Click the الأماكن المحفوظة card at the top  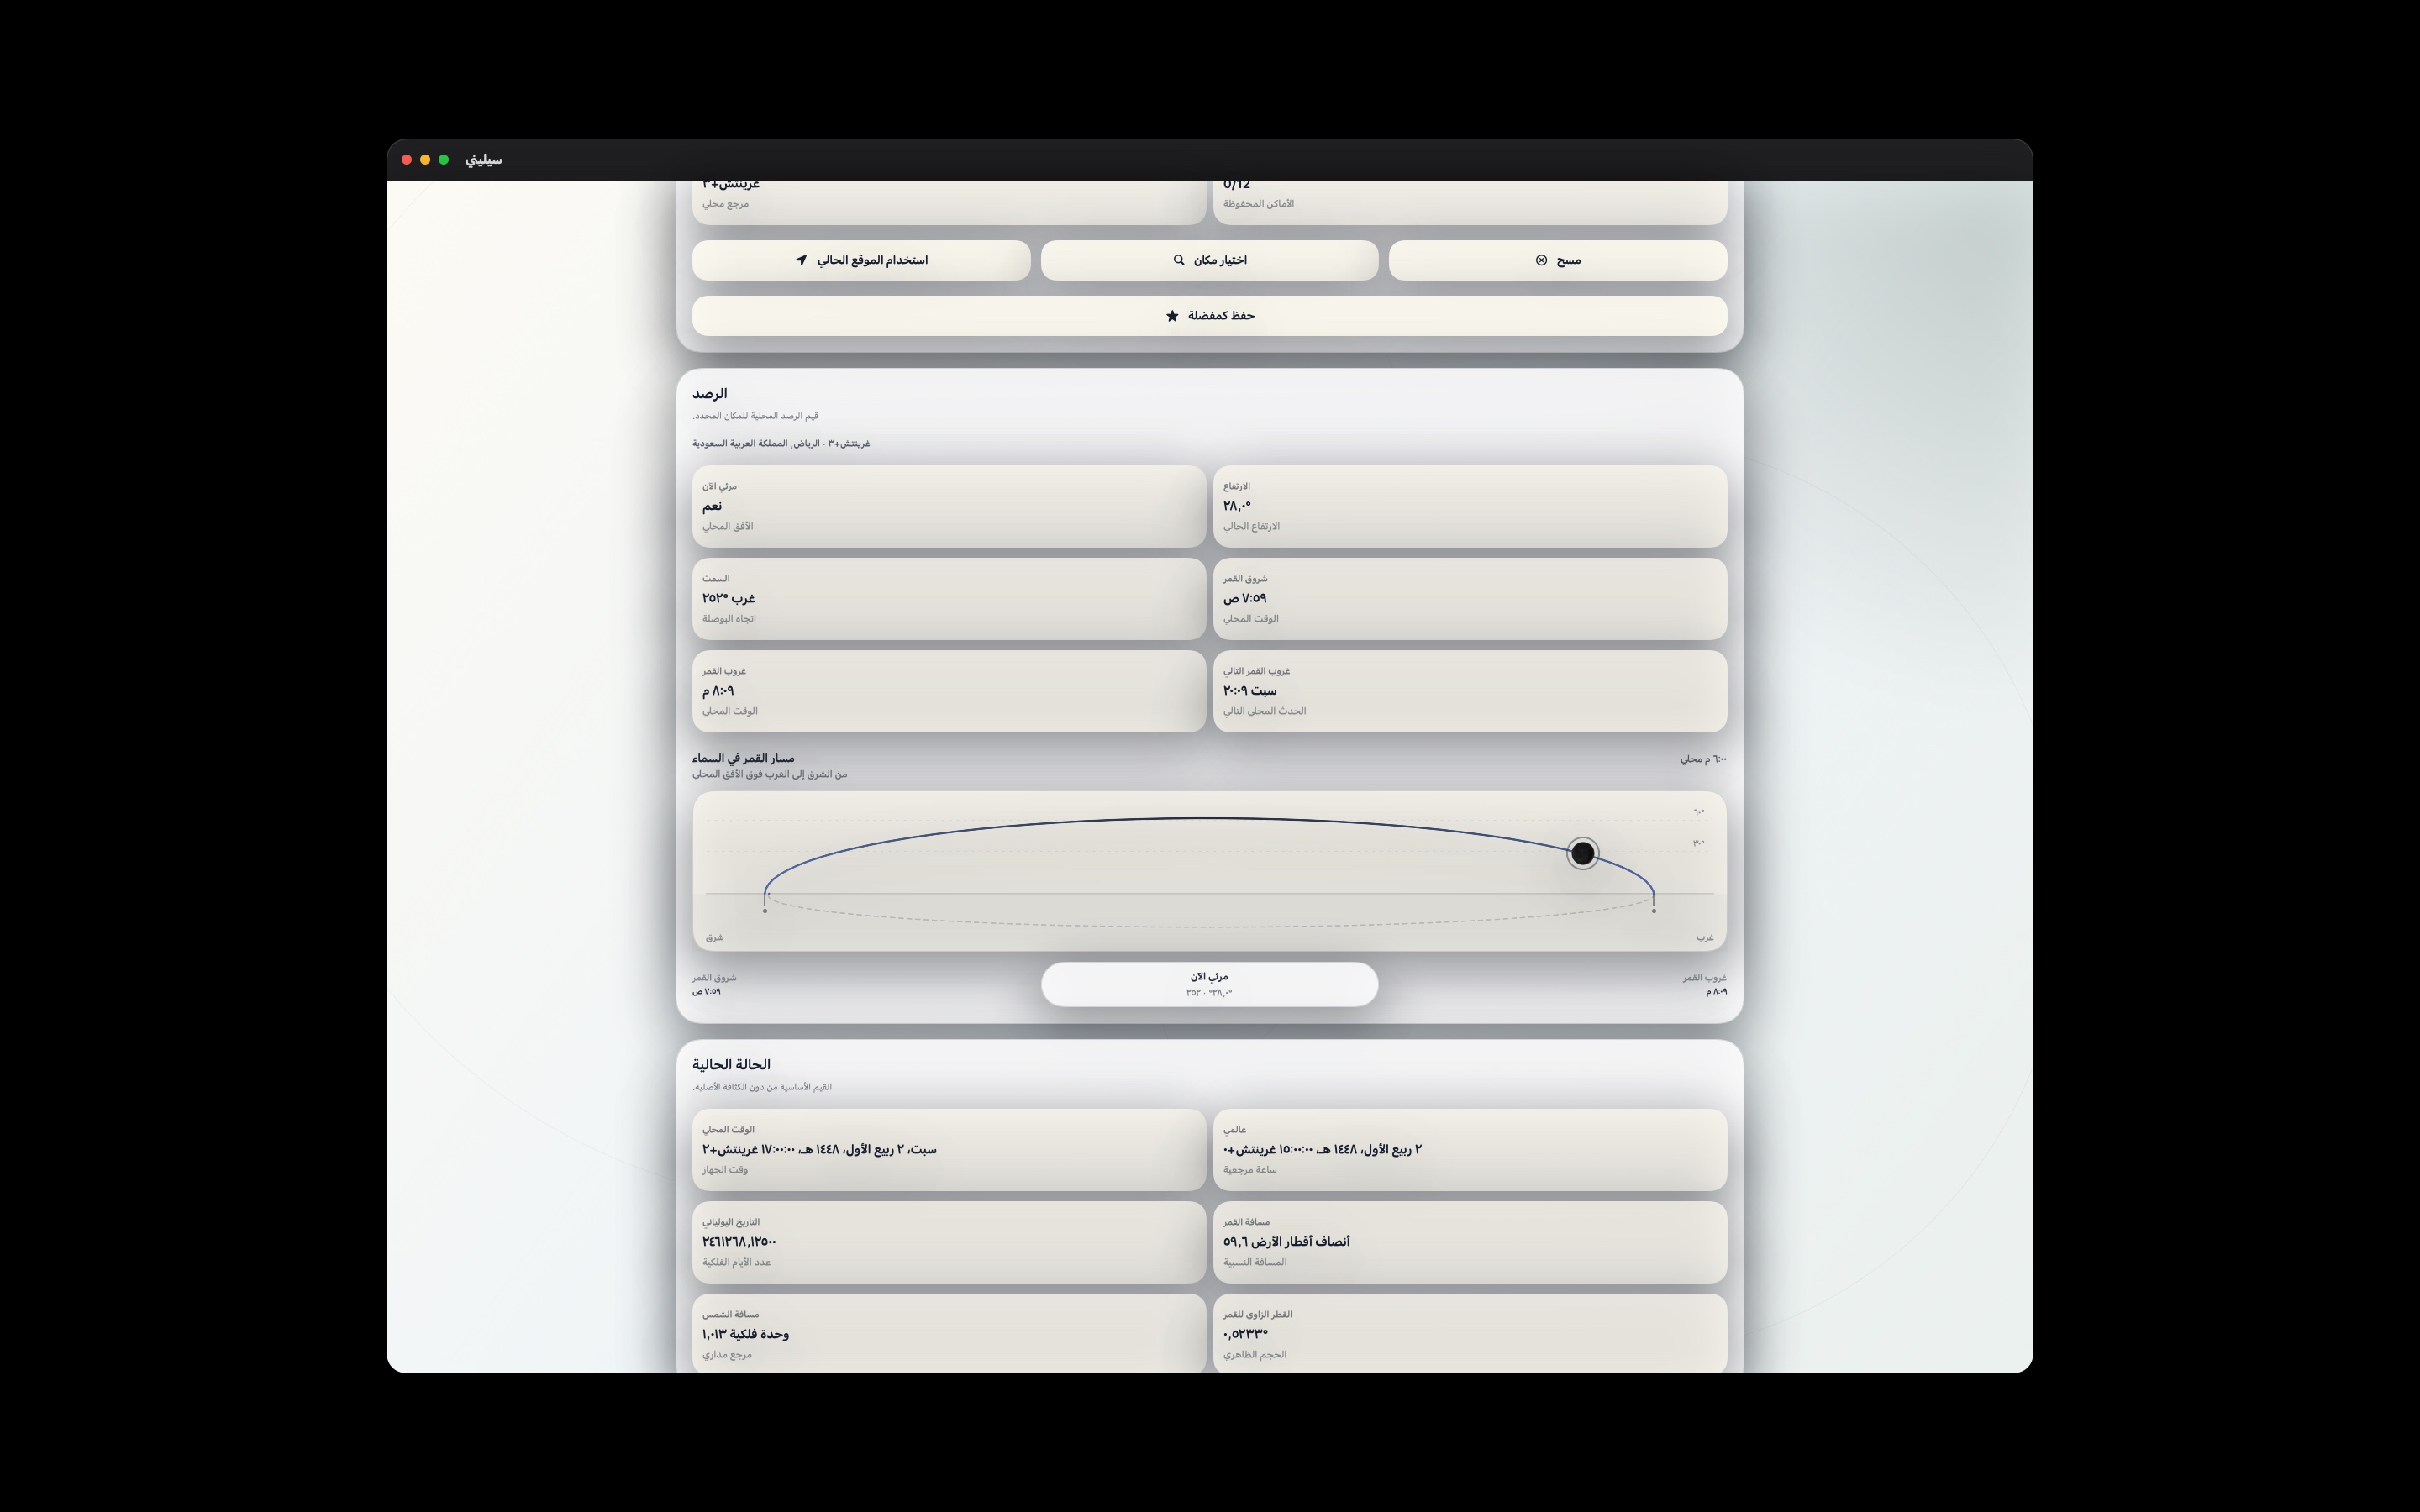(1470, 202)
